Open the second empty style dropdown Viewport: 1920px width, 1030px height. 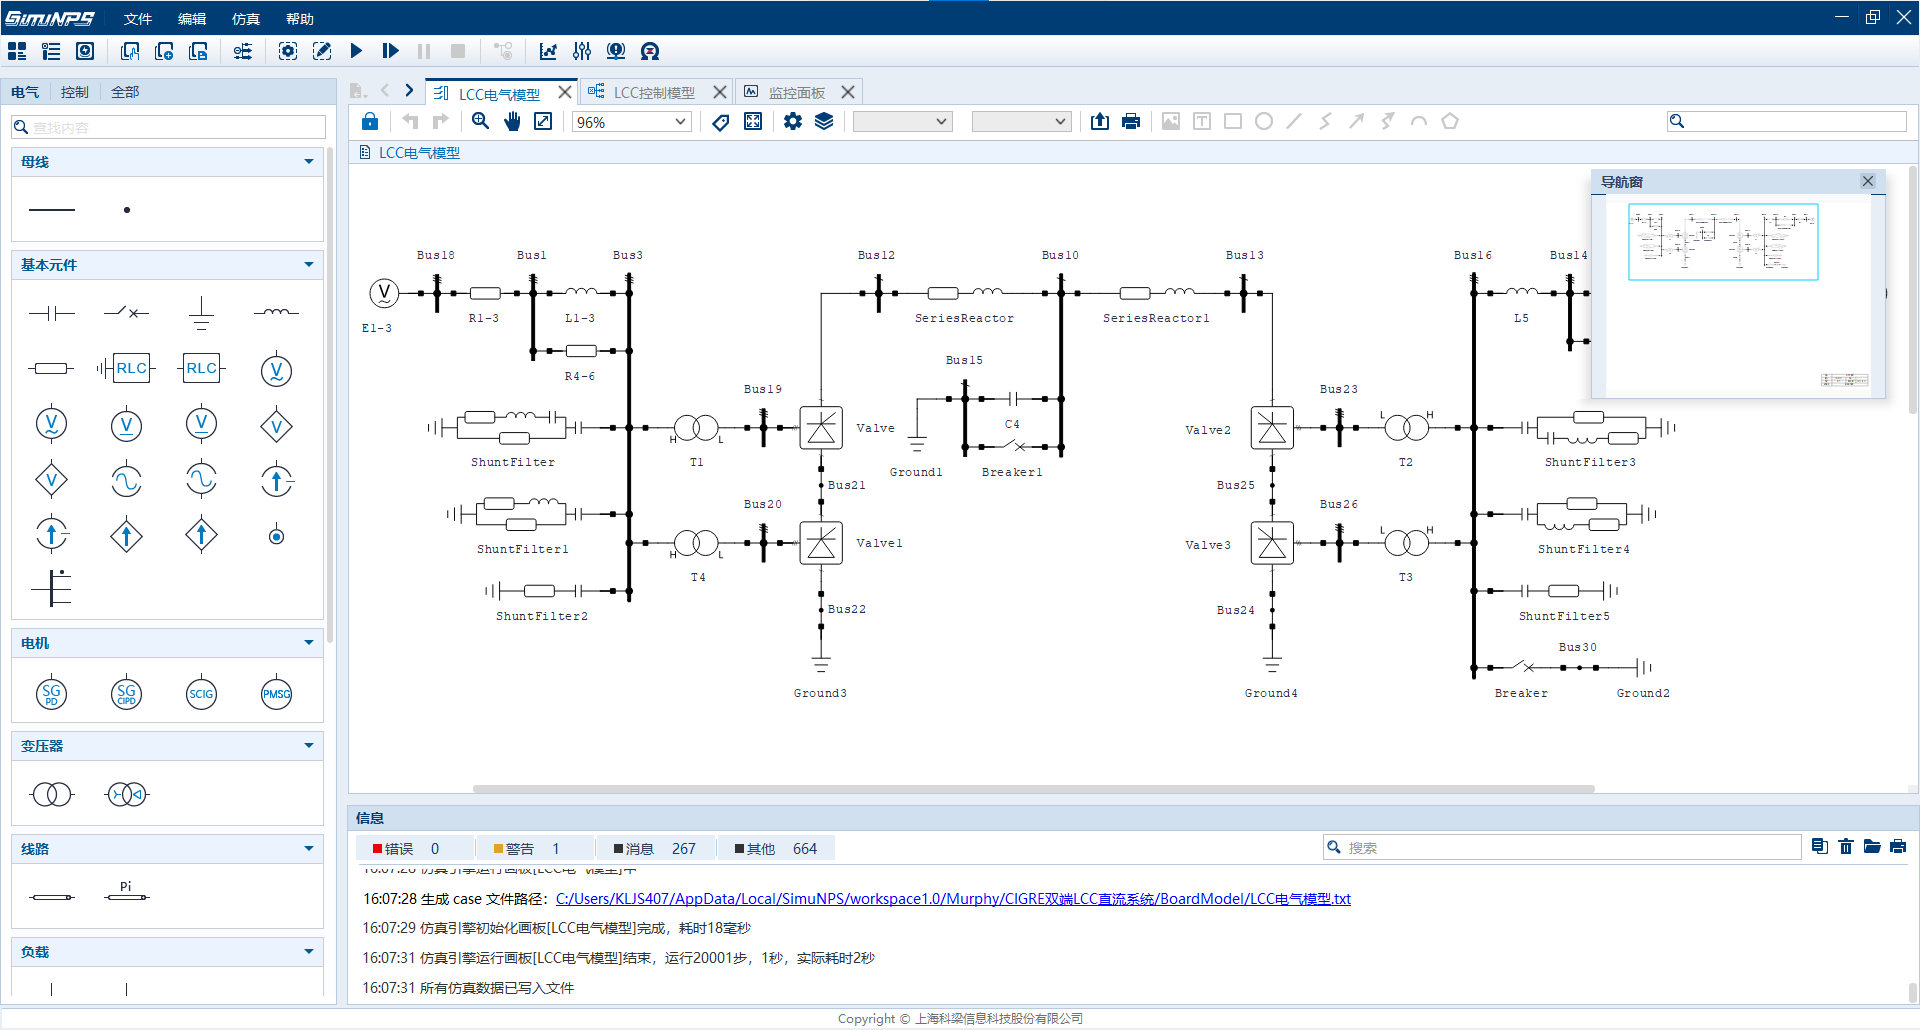point(1021,122)
